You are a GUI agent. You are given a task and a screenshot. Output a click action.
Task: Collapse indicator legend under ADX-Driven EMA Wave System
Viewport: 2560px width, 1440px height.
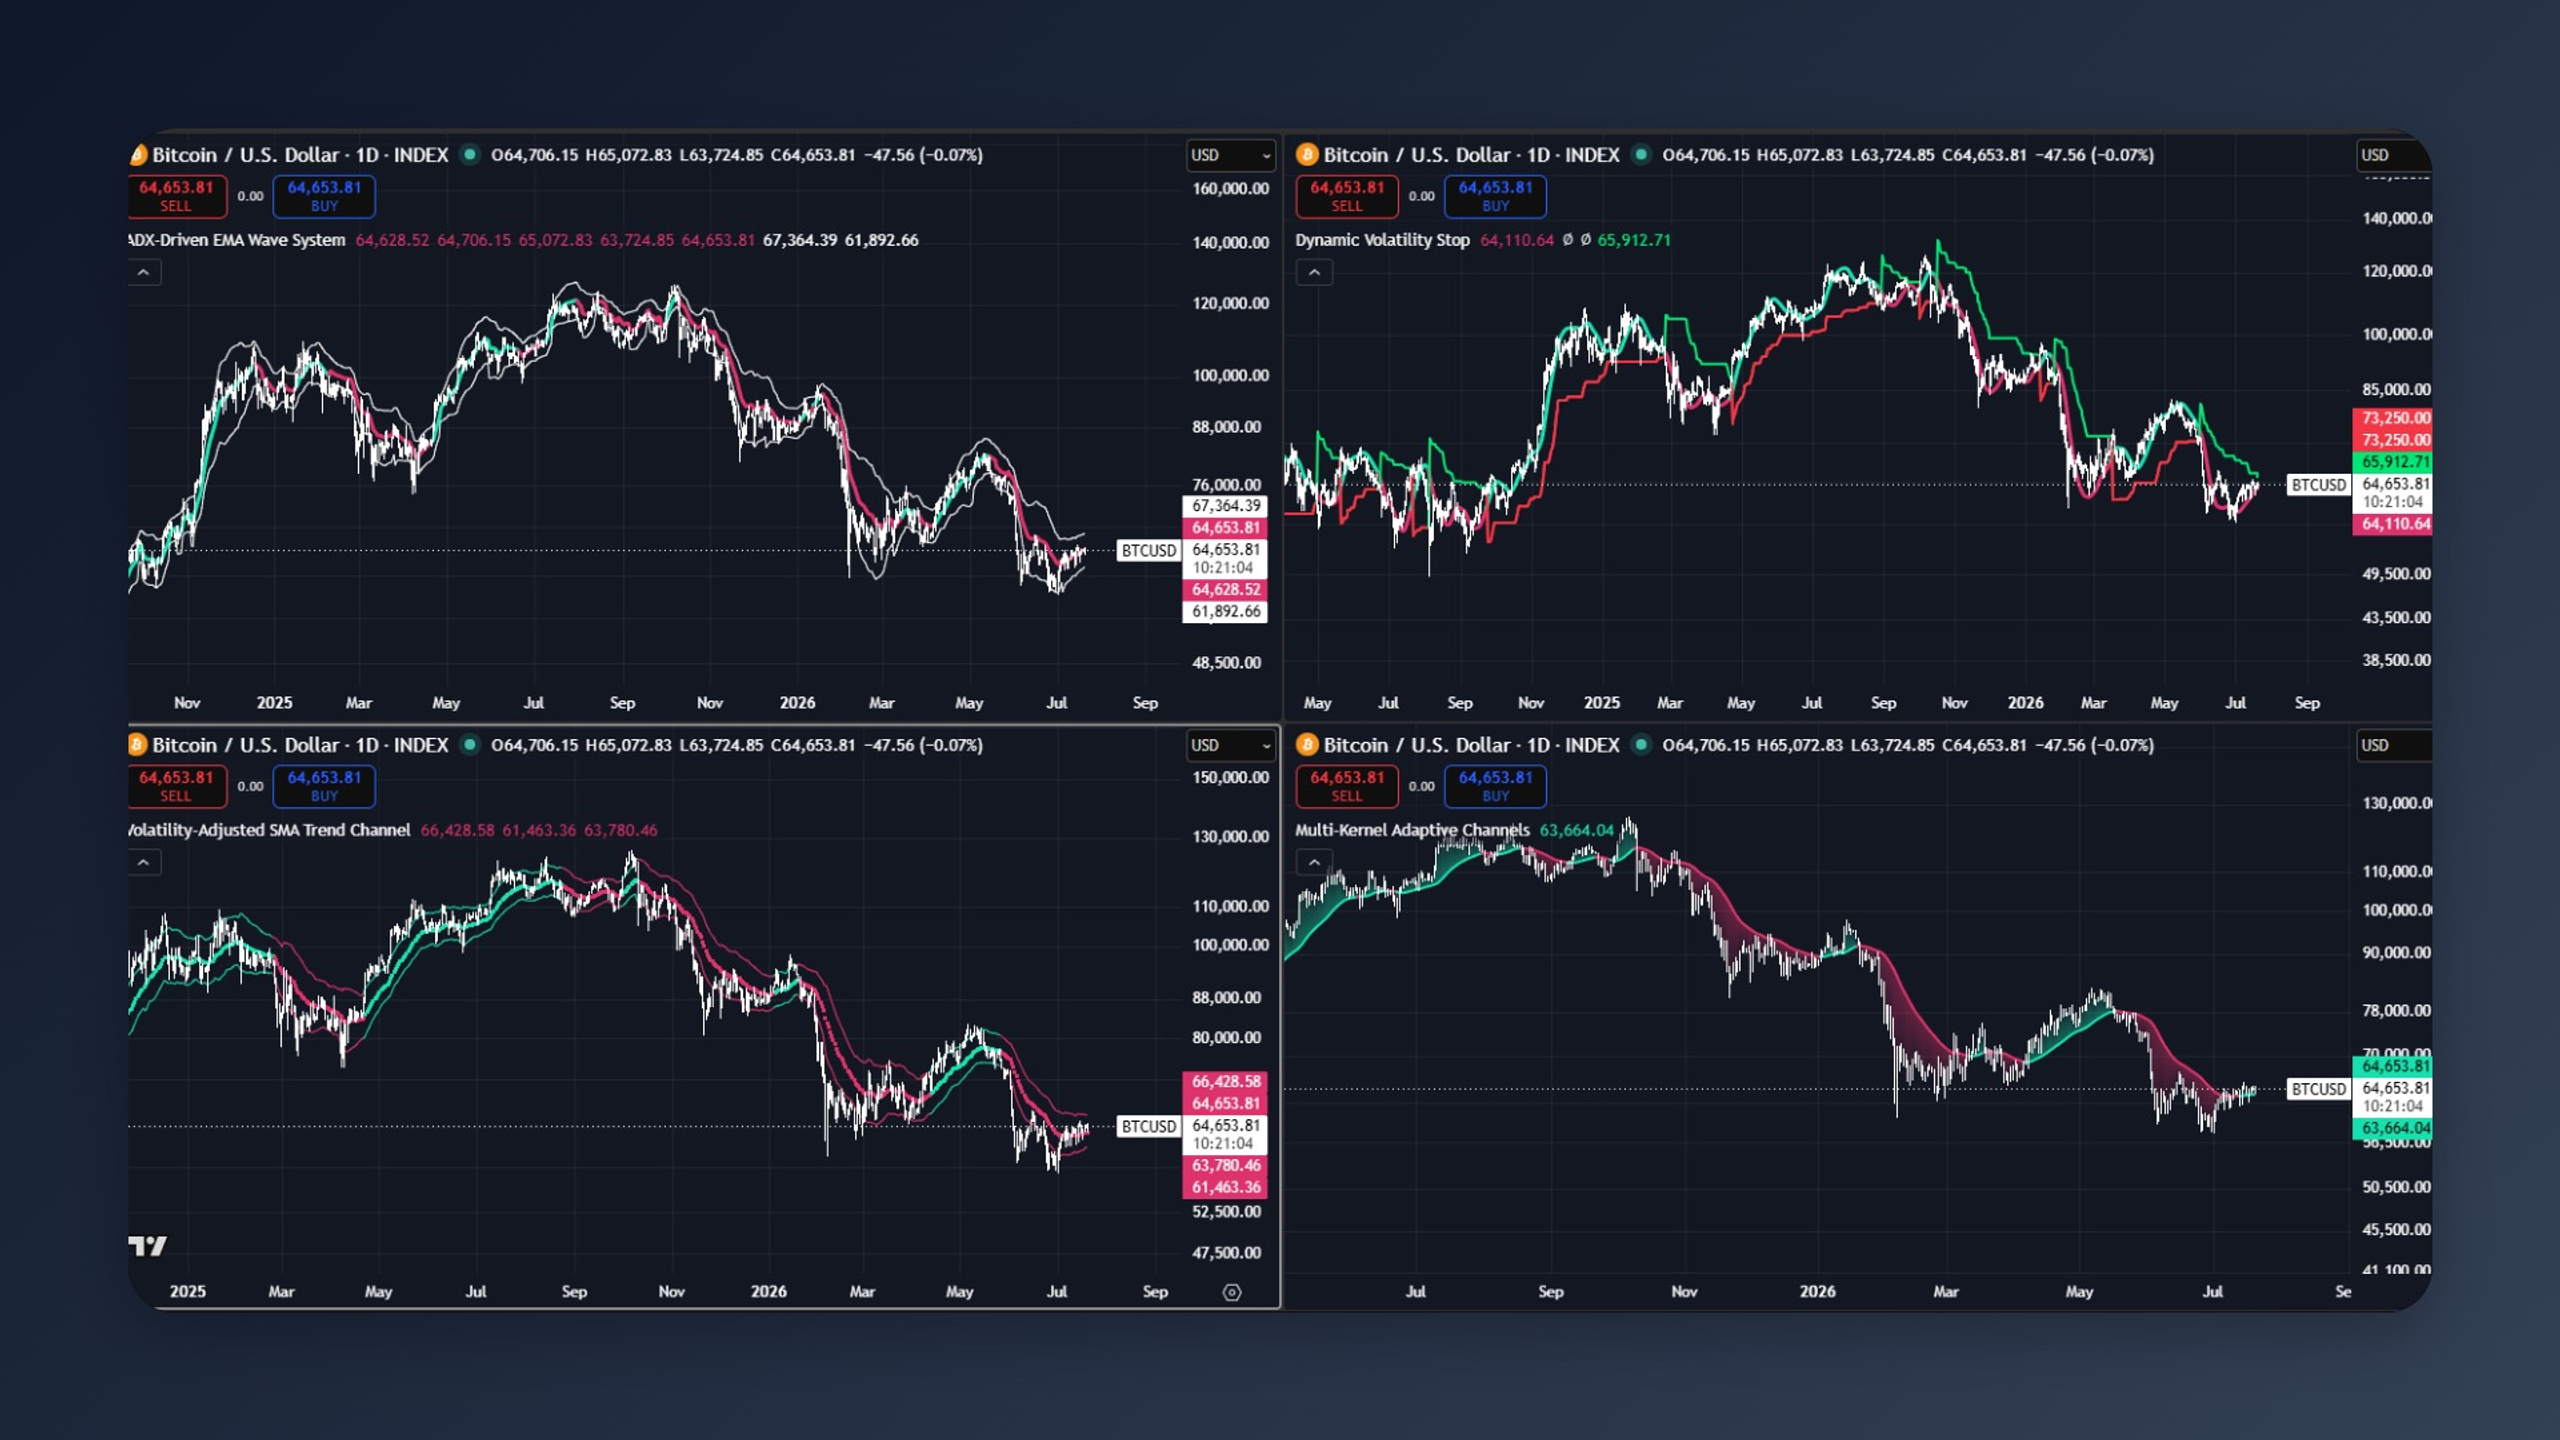tap(144, 272)
